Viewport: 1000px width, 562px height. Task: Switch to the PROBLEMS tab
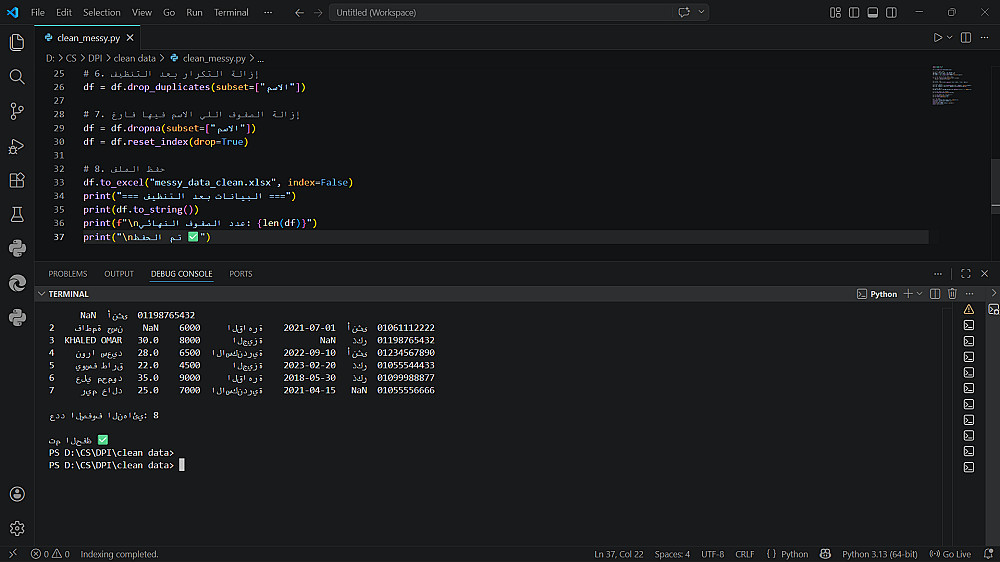(x=68, y=273)
